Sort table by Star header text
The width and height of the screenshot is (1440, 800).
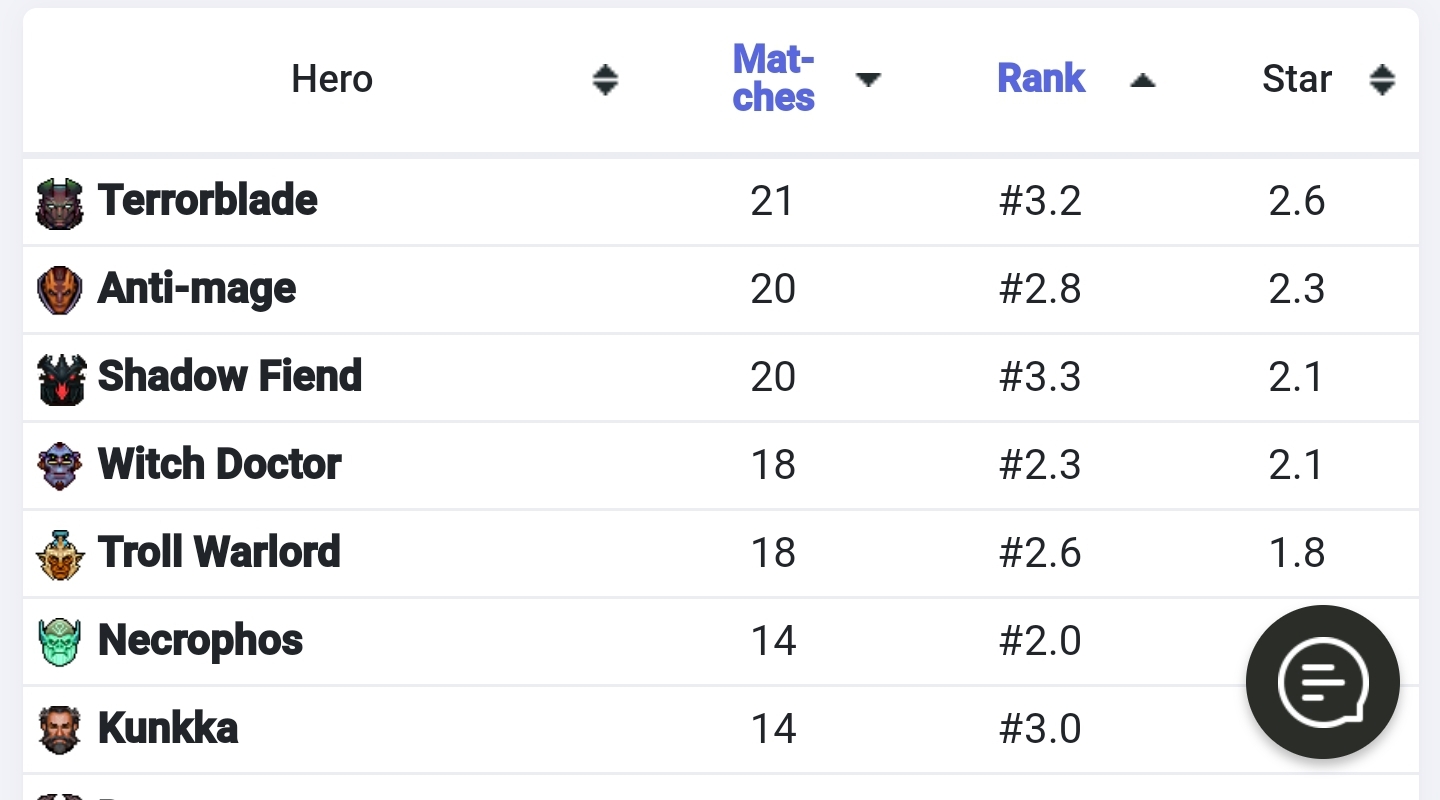click(x=1297, y=80)
